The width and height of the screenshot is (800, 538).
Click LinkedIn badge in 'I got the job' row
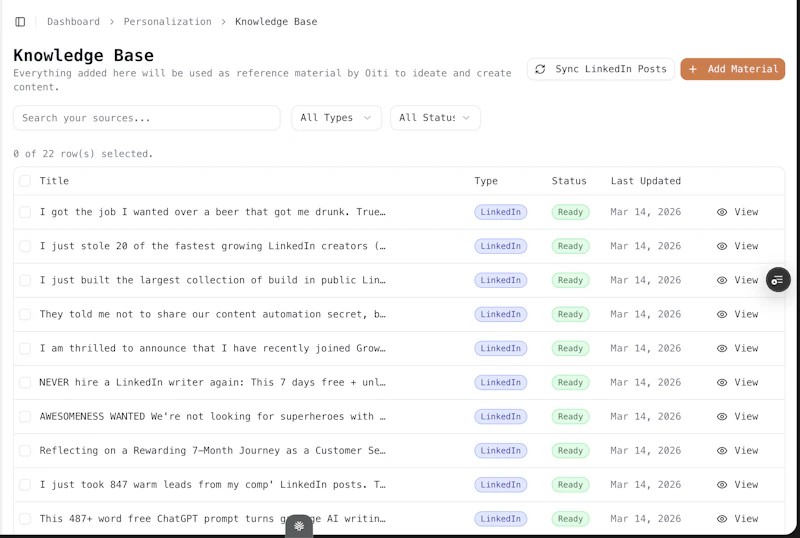(501, 212)
